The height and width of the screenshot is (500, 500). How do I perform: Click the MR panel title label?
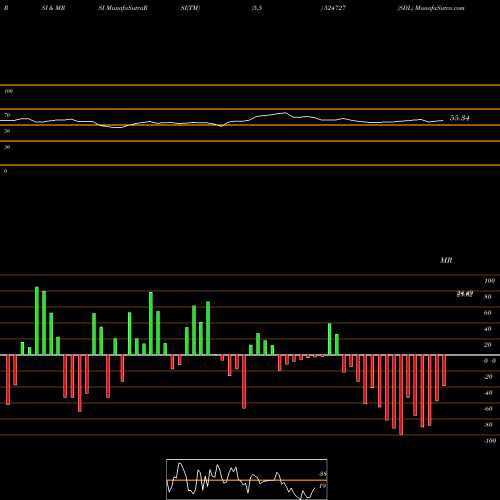(446, 260)
